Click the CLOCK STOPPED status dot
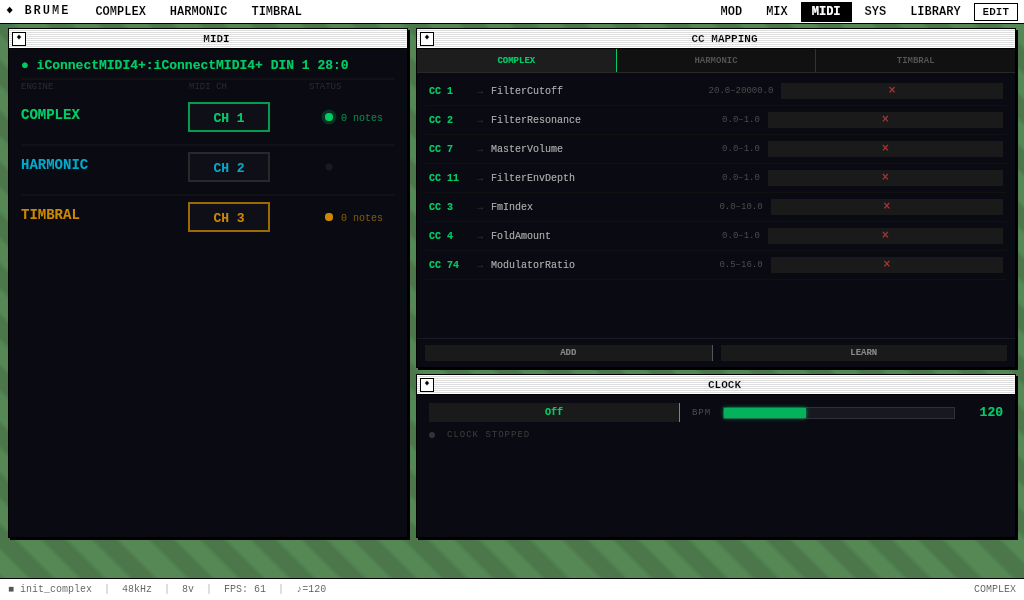 [x=431, y=434]
